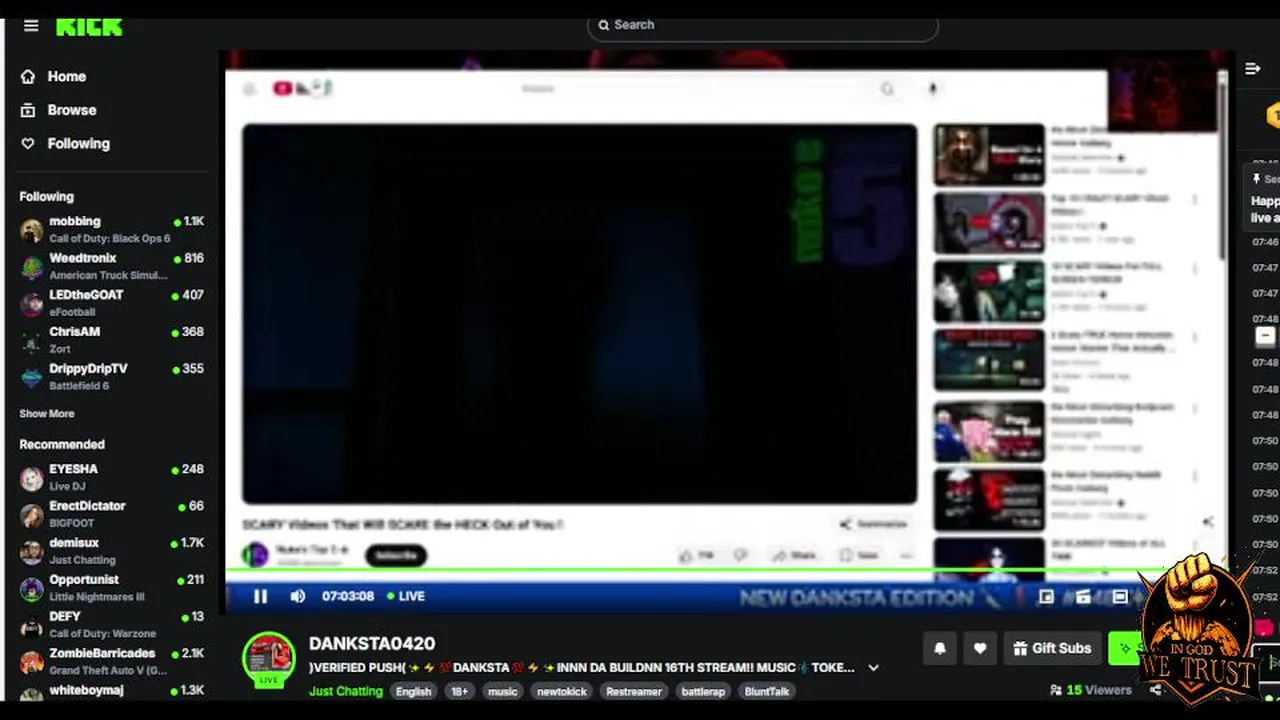The image size is (1280, 720).
Task: Click the picture-in-picture player icon
Action: click(x=1046, y=597)
